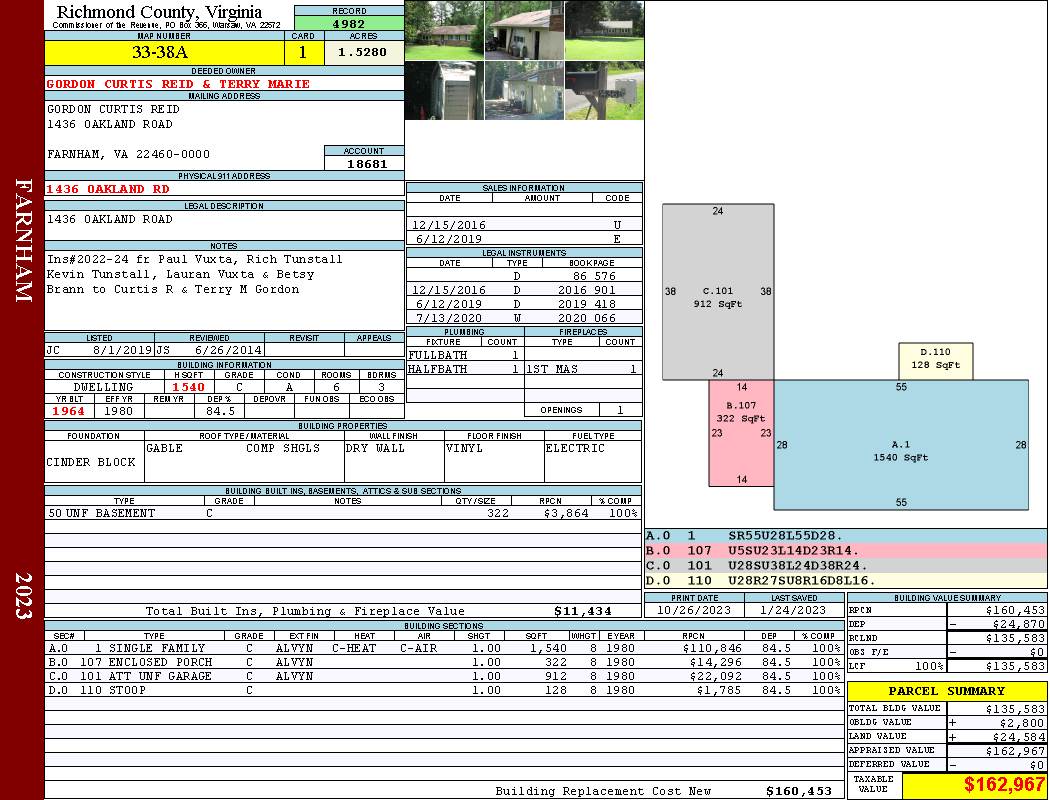
Task: Click the acres value 1.5280
Action: (362, 52)
